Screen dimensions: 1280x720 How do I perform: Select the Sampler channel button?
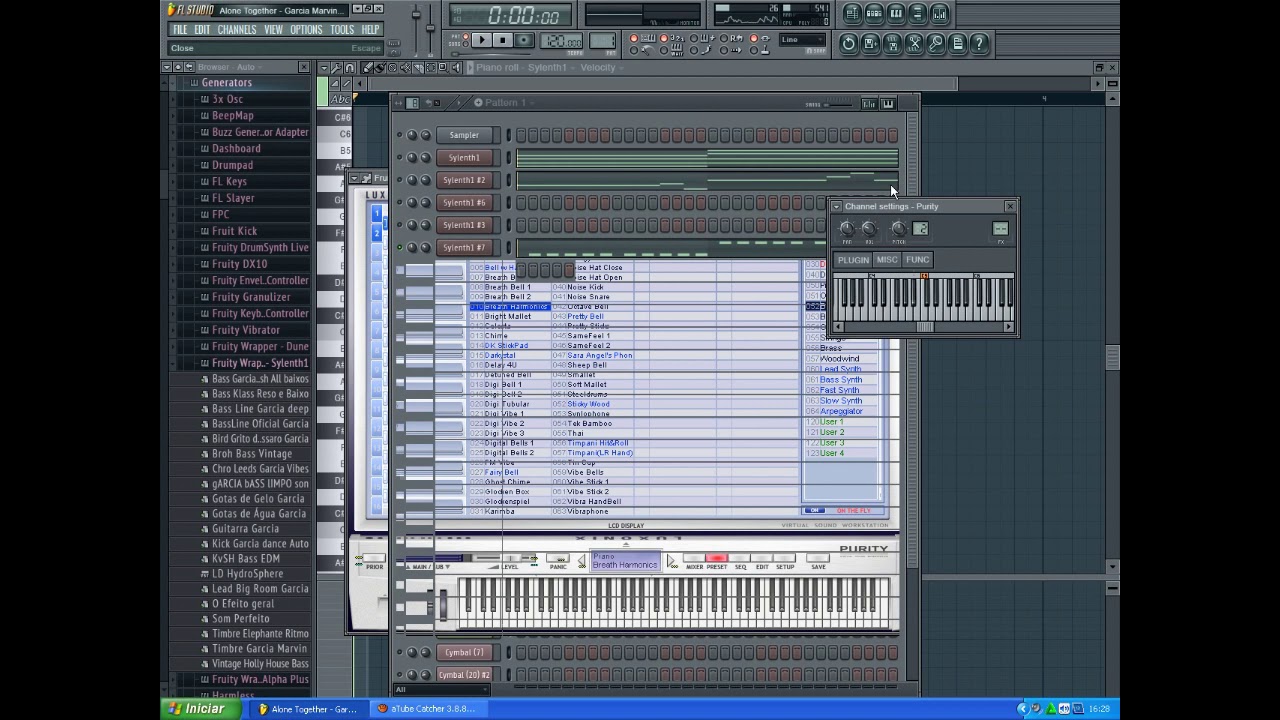click(464, 135)
